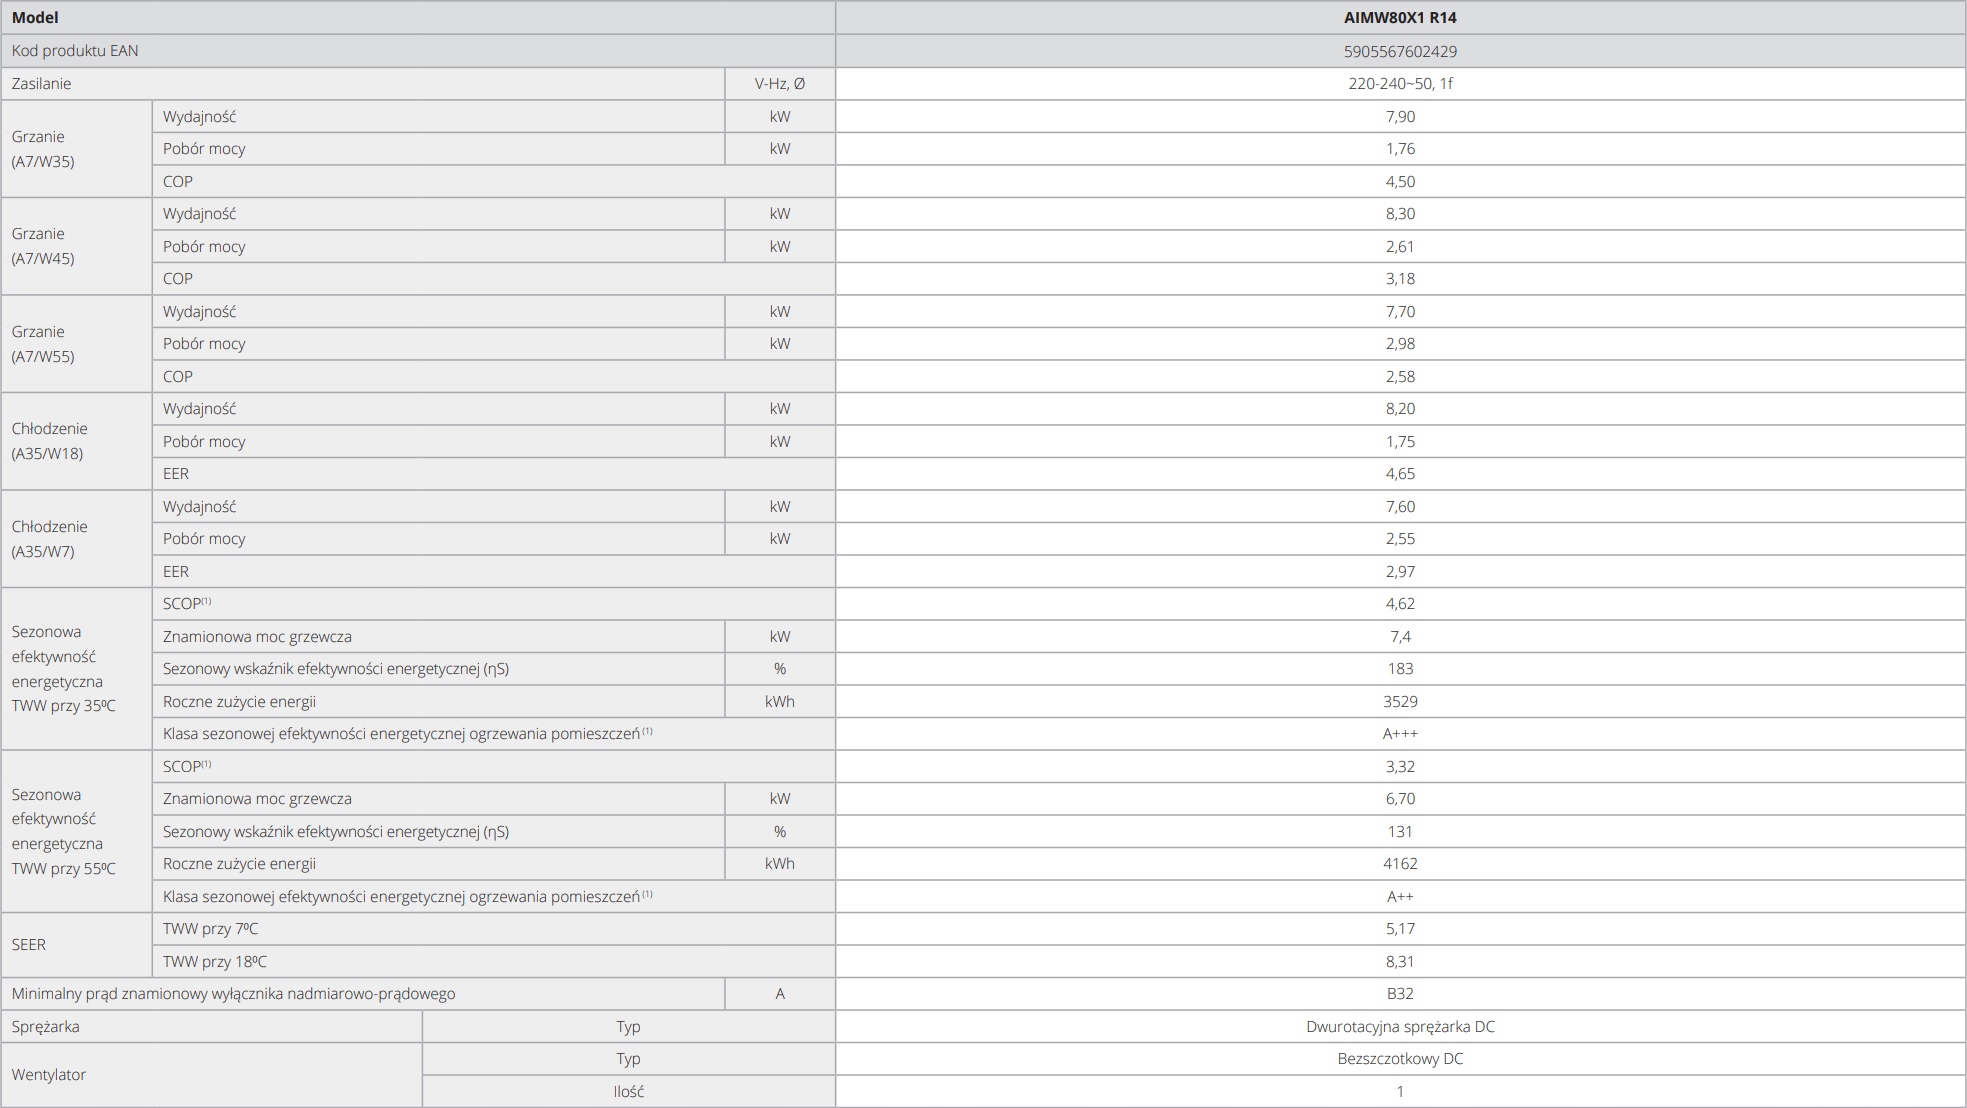Click the Chłodzenie (A35/W7) group label
The height and width of the screenshot is (1108, 1967).
(49, 538)
